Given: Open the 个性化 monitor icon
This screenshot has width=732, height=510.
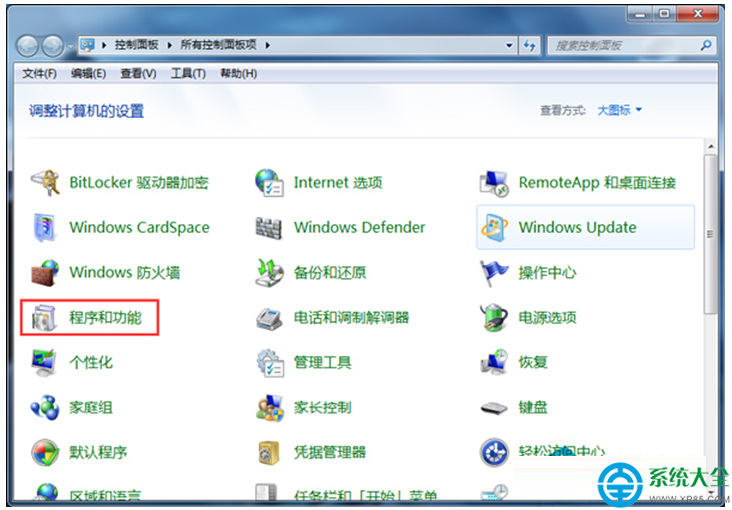Looking at the screenshot, I should tap(44, 362).
